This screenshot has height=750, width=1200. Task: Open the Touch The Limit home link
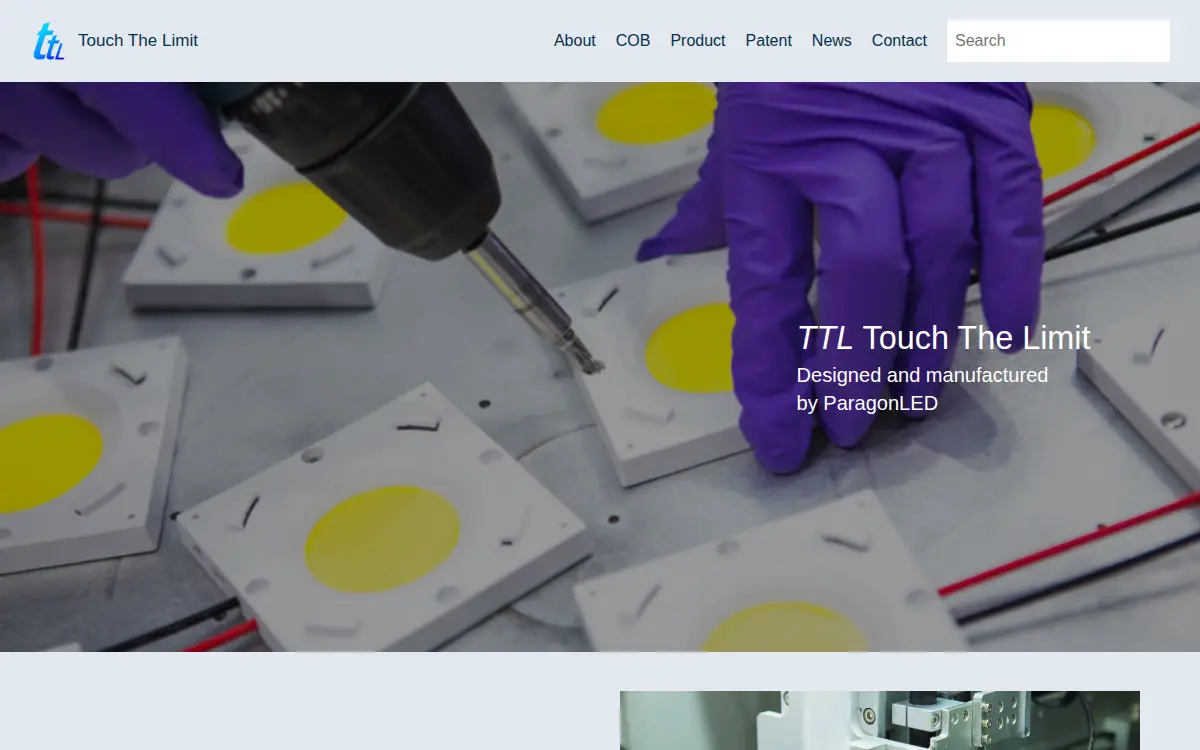(x=138, y=41)
